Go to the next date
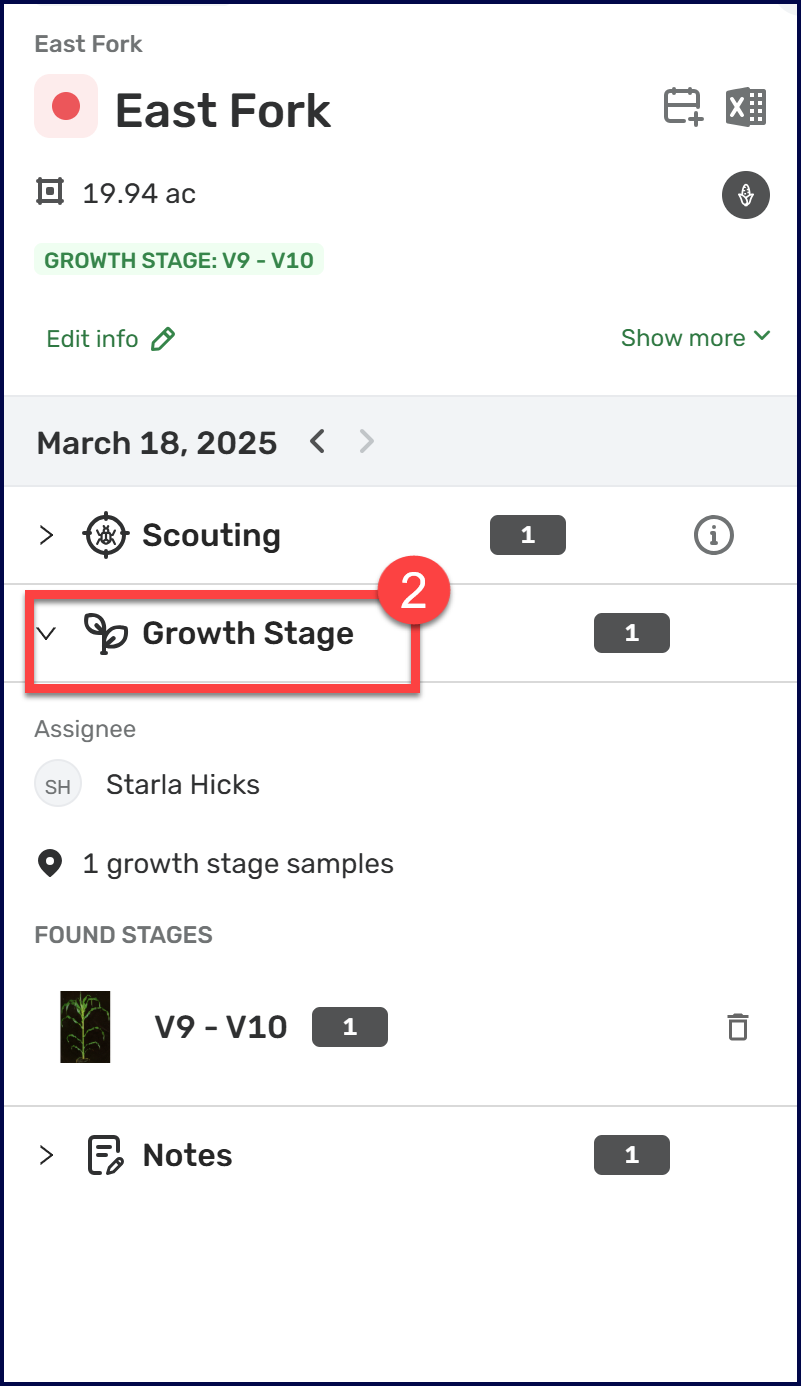The image size is (801, 1386). pos(367,441)
